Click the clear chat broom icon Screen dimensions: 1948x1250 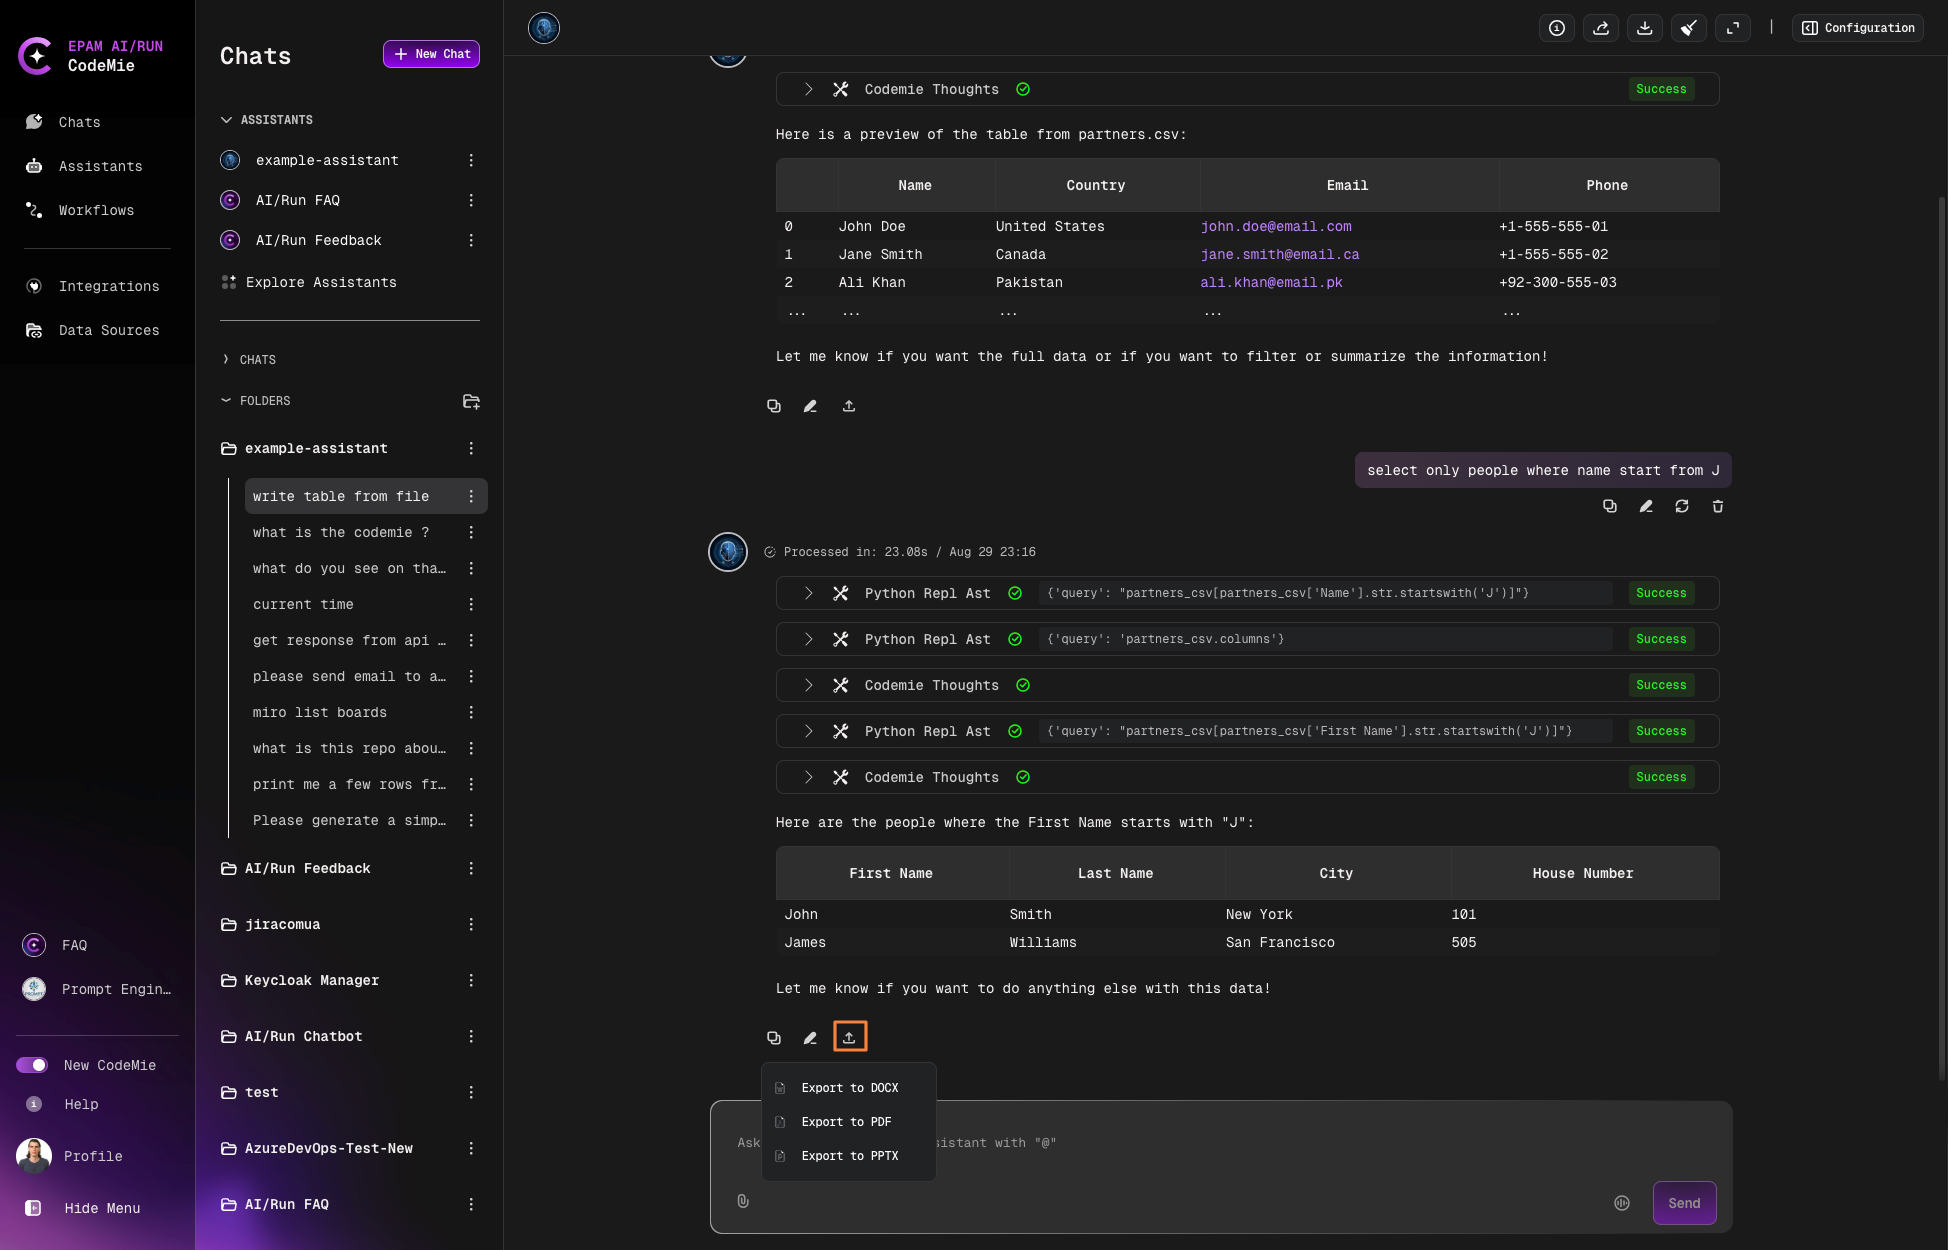pyautogui.click(x=1689, y=28)
